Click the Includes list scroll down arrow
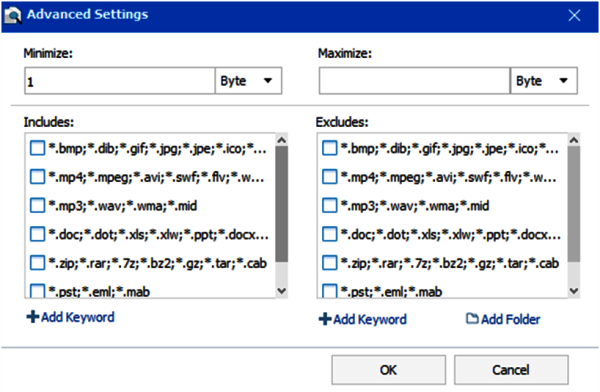Image resolution: width=600 pixels, height=392 pixels. coord(282,291)
